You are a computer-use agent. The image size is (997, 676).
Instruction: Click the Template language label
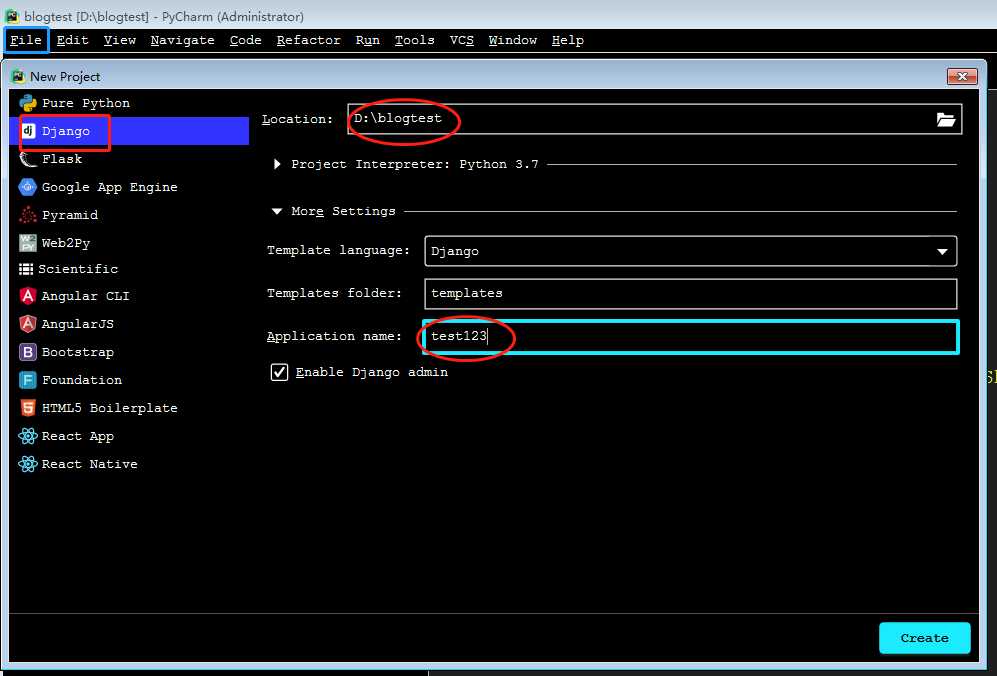[x=338, y=250]
